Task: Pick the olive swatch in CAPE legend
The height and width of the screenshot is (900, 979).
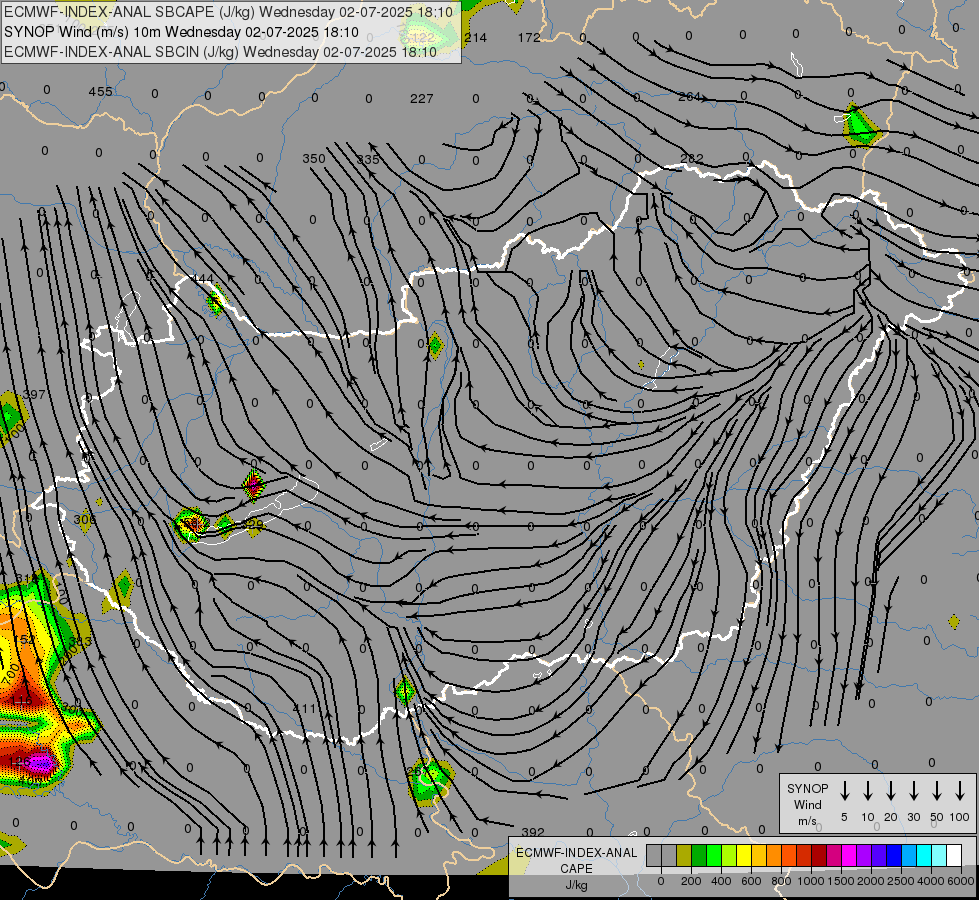Action: (x=684, y=856)
